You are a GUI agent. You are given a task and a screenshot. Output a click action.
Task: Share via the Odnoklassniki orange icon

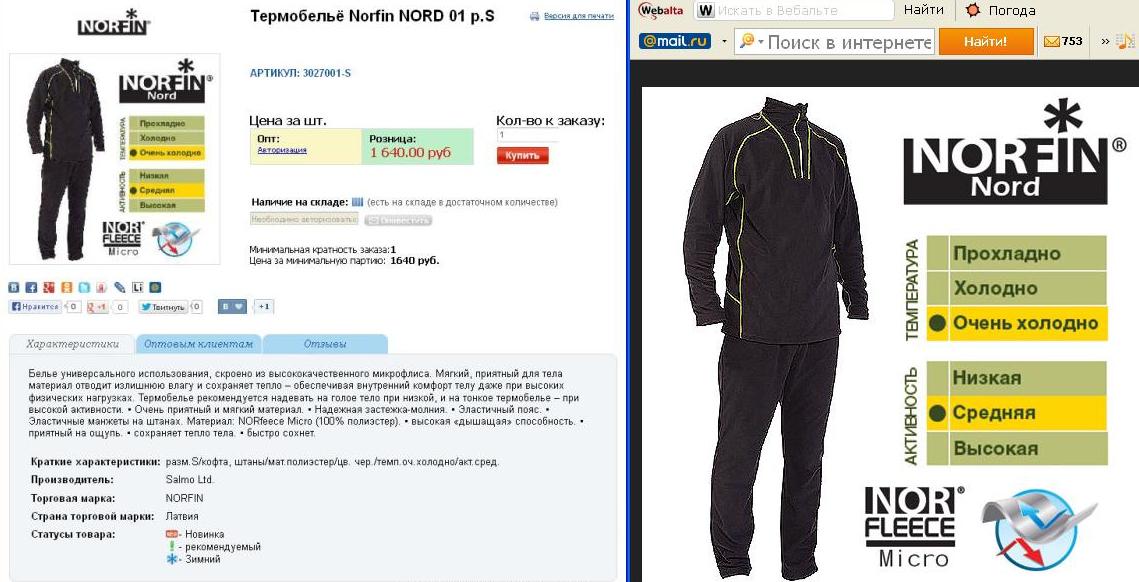click(67, 288)
